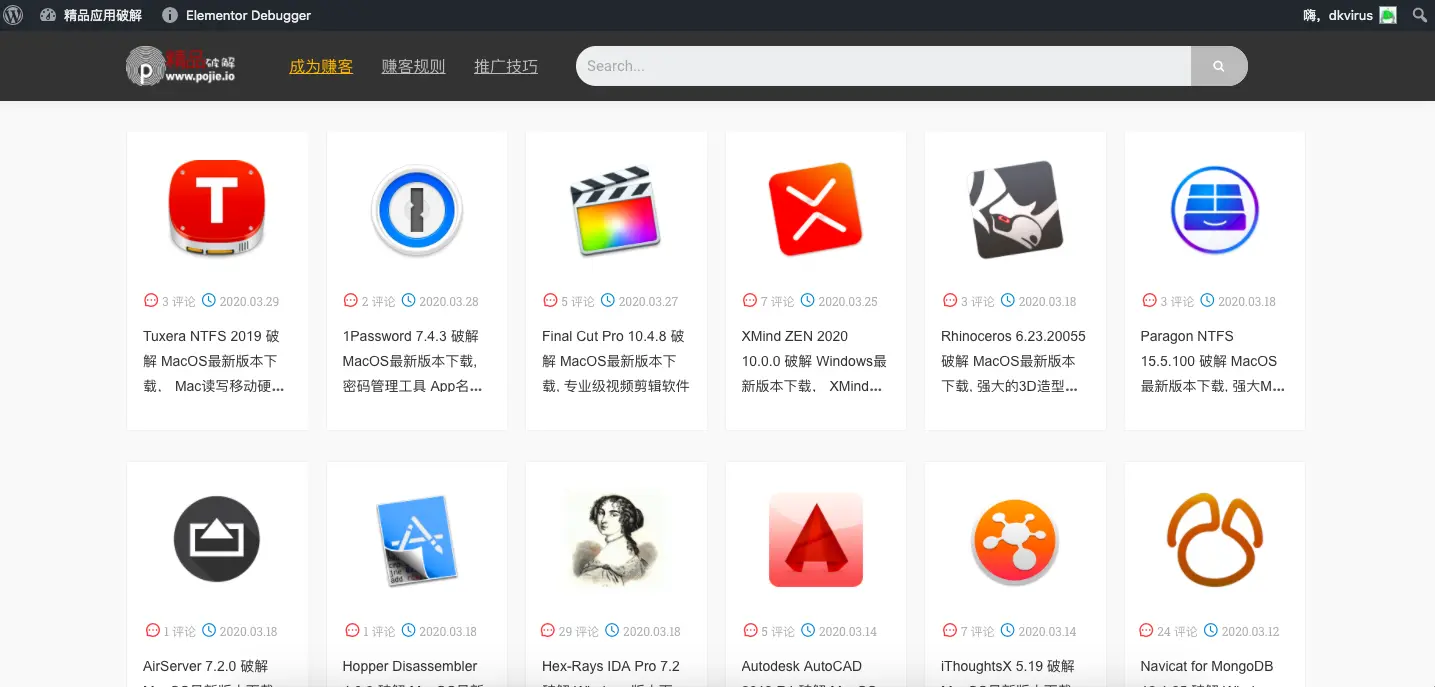Viewport: 1435px width, 687px height.
Task: Open the Autodesk AutoCAD app icon
Action: 815,540
